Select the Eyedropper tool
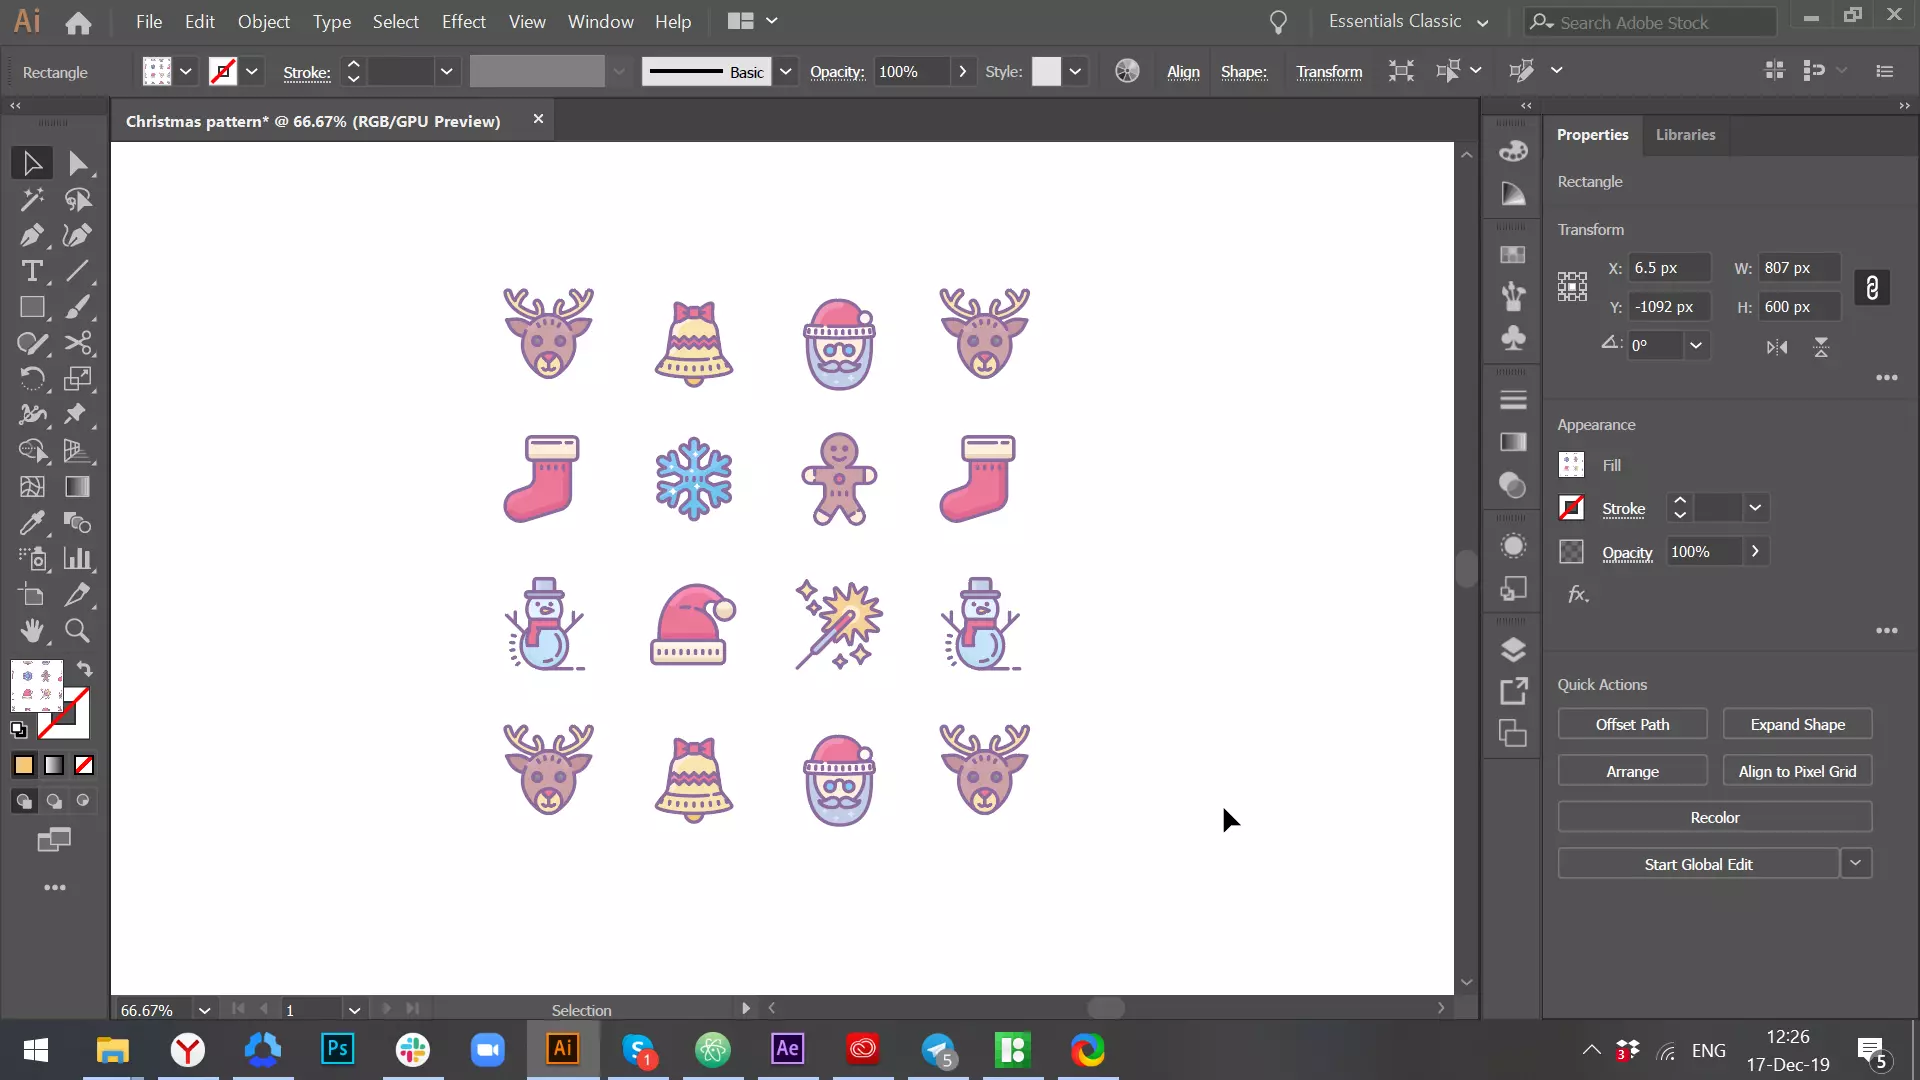The width and height of the screenshot is (1920, 1080). coord(31,523)
